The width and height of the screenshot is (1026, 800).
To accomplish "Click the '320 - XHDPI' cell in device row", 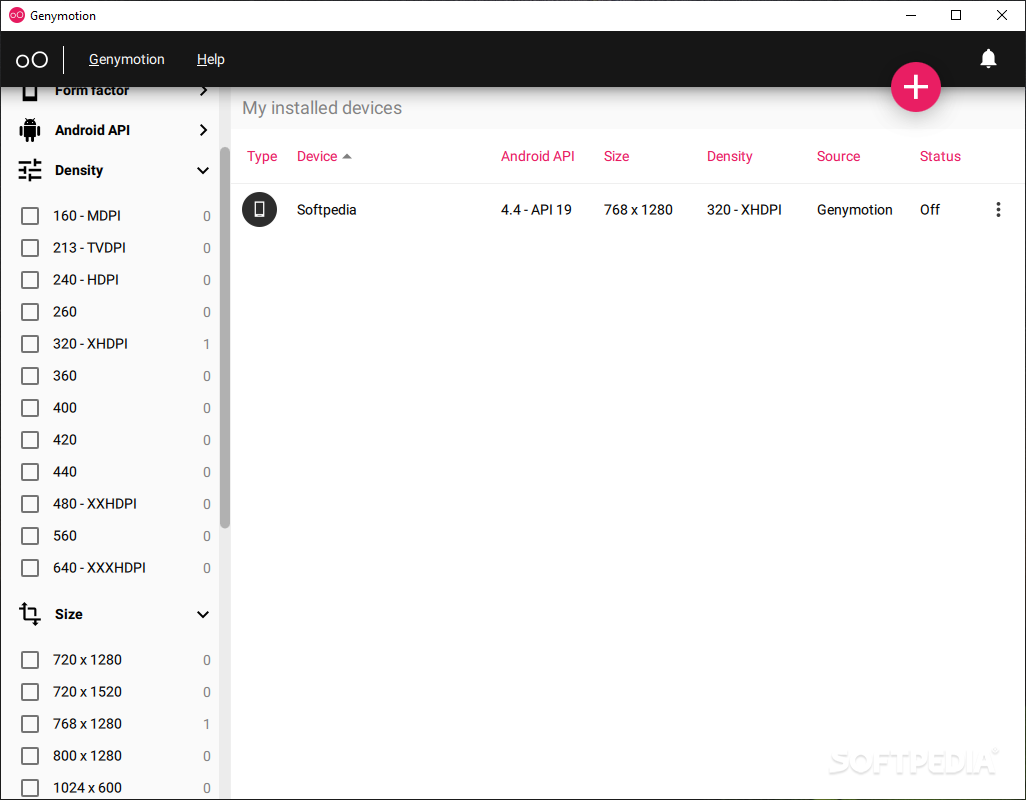I will tap(744, 210).
